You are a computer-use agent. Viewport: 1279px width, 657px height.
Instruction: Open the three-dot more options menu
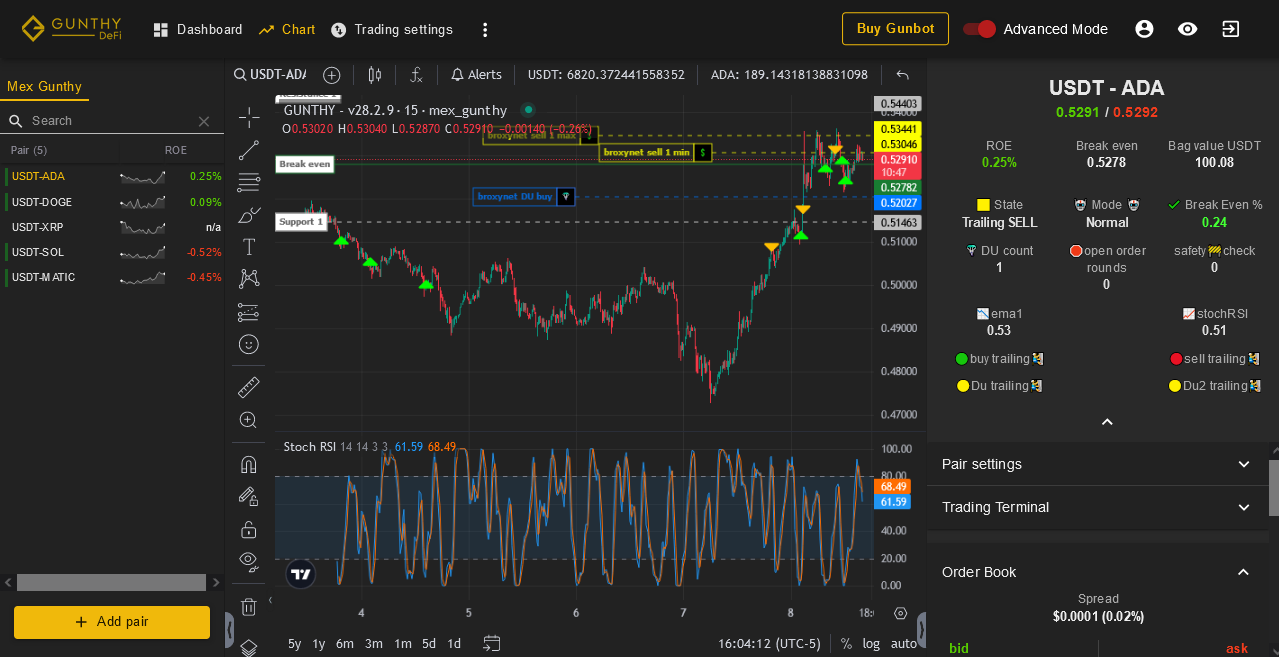point(485,30)
